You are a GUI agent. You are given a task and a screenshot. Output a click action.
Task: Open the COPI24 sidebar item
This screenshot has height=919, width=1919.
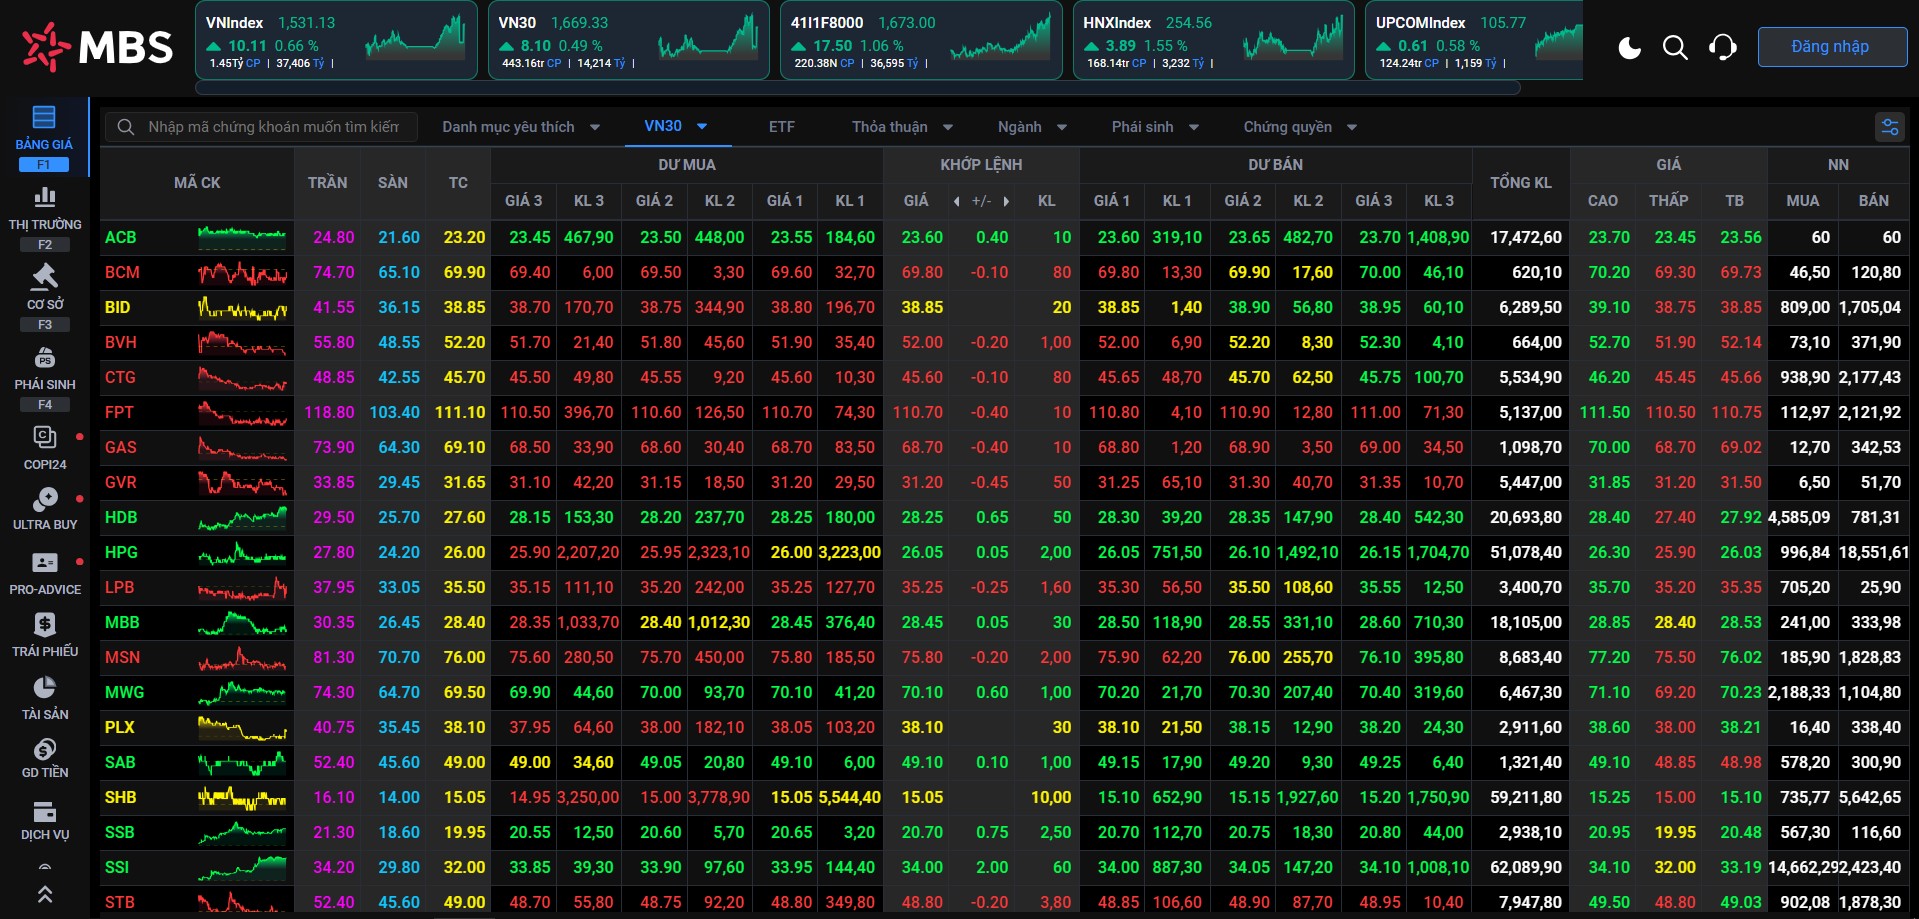pos(44,448)
